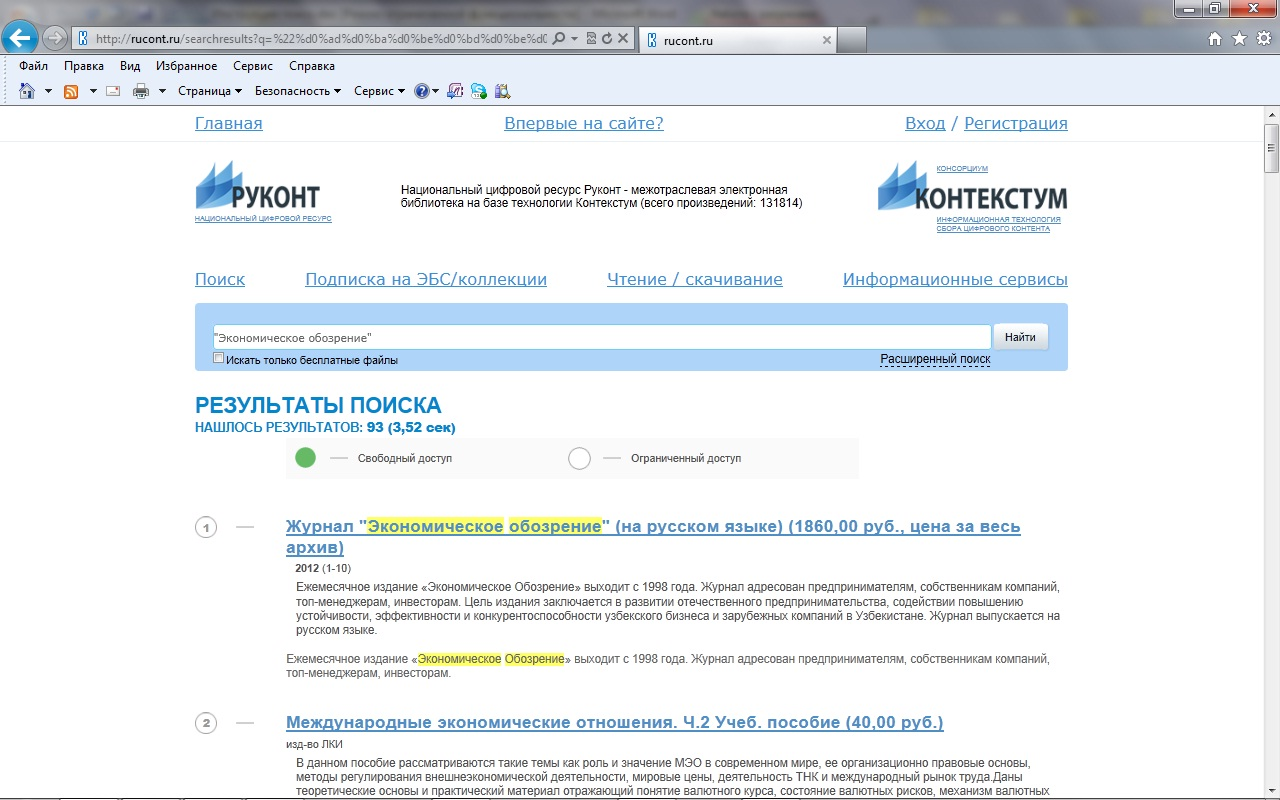Viewport: 1280px width, 800px height.
Task: Close the rucont.ru tab
Action: click(x=826, y=40)
